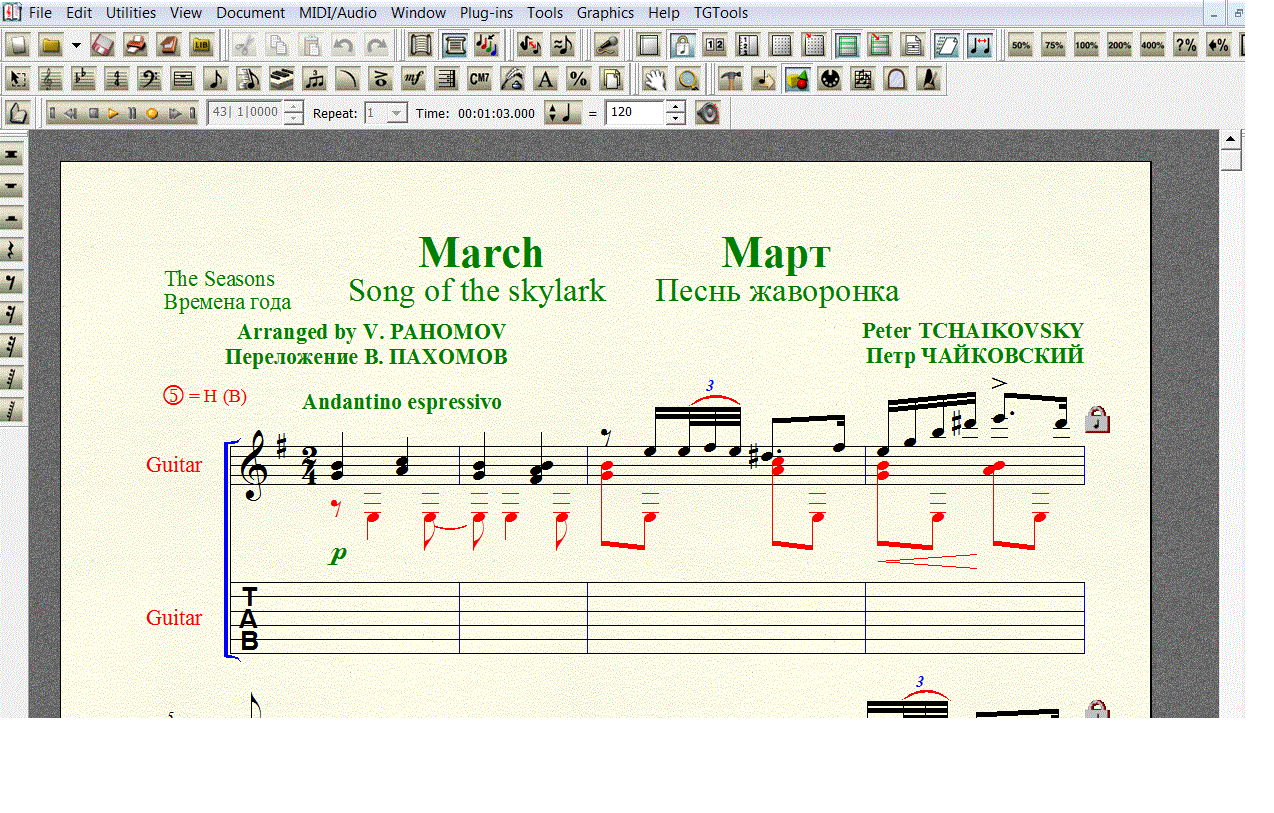Select the Time Signature tool

pos(117,79)
